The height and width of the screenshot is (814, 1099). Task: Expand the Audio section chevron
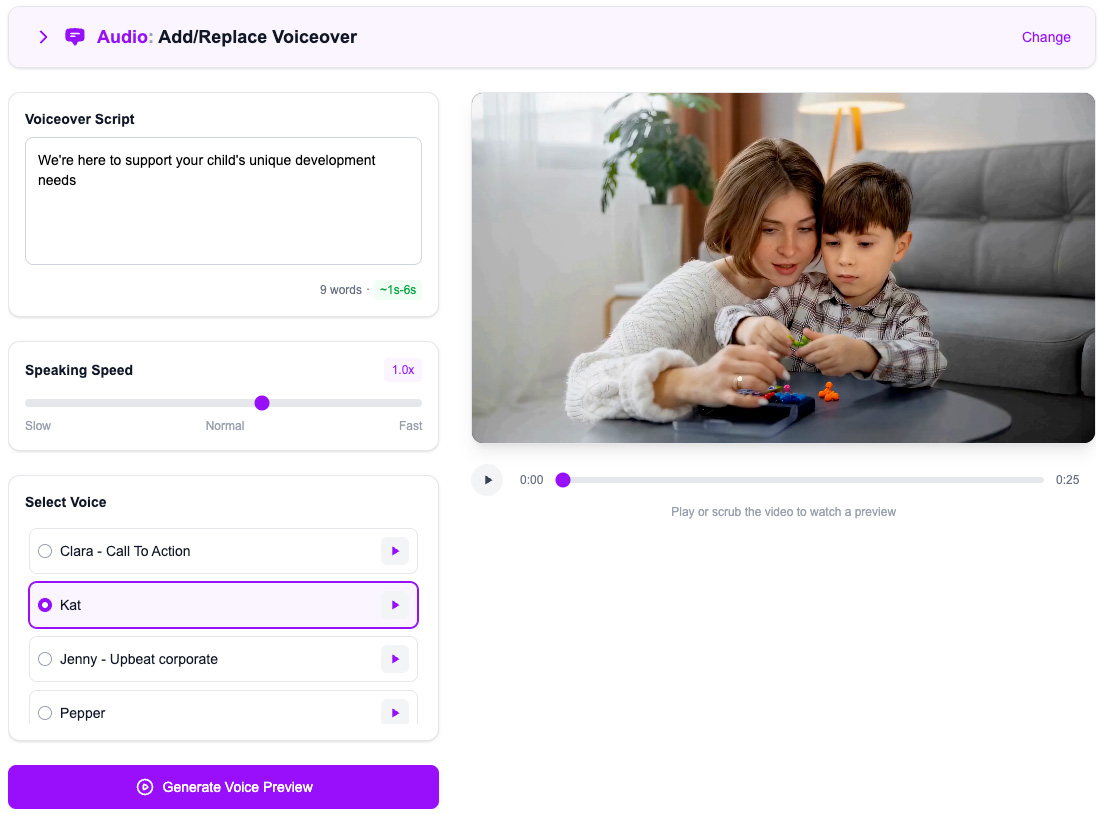point(43,37)
